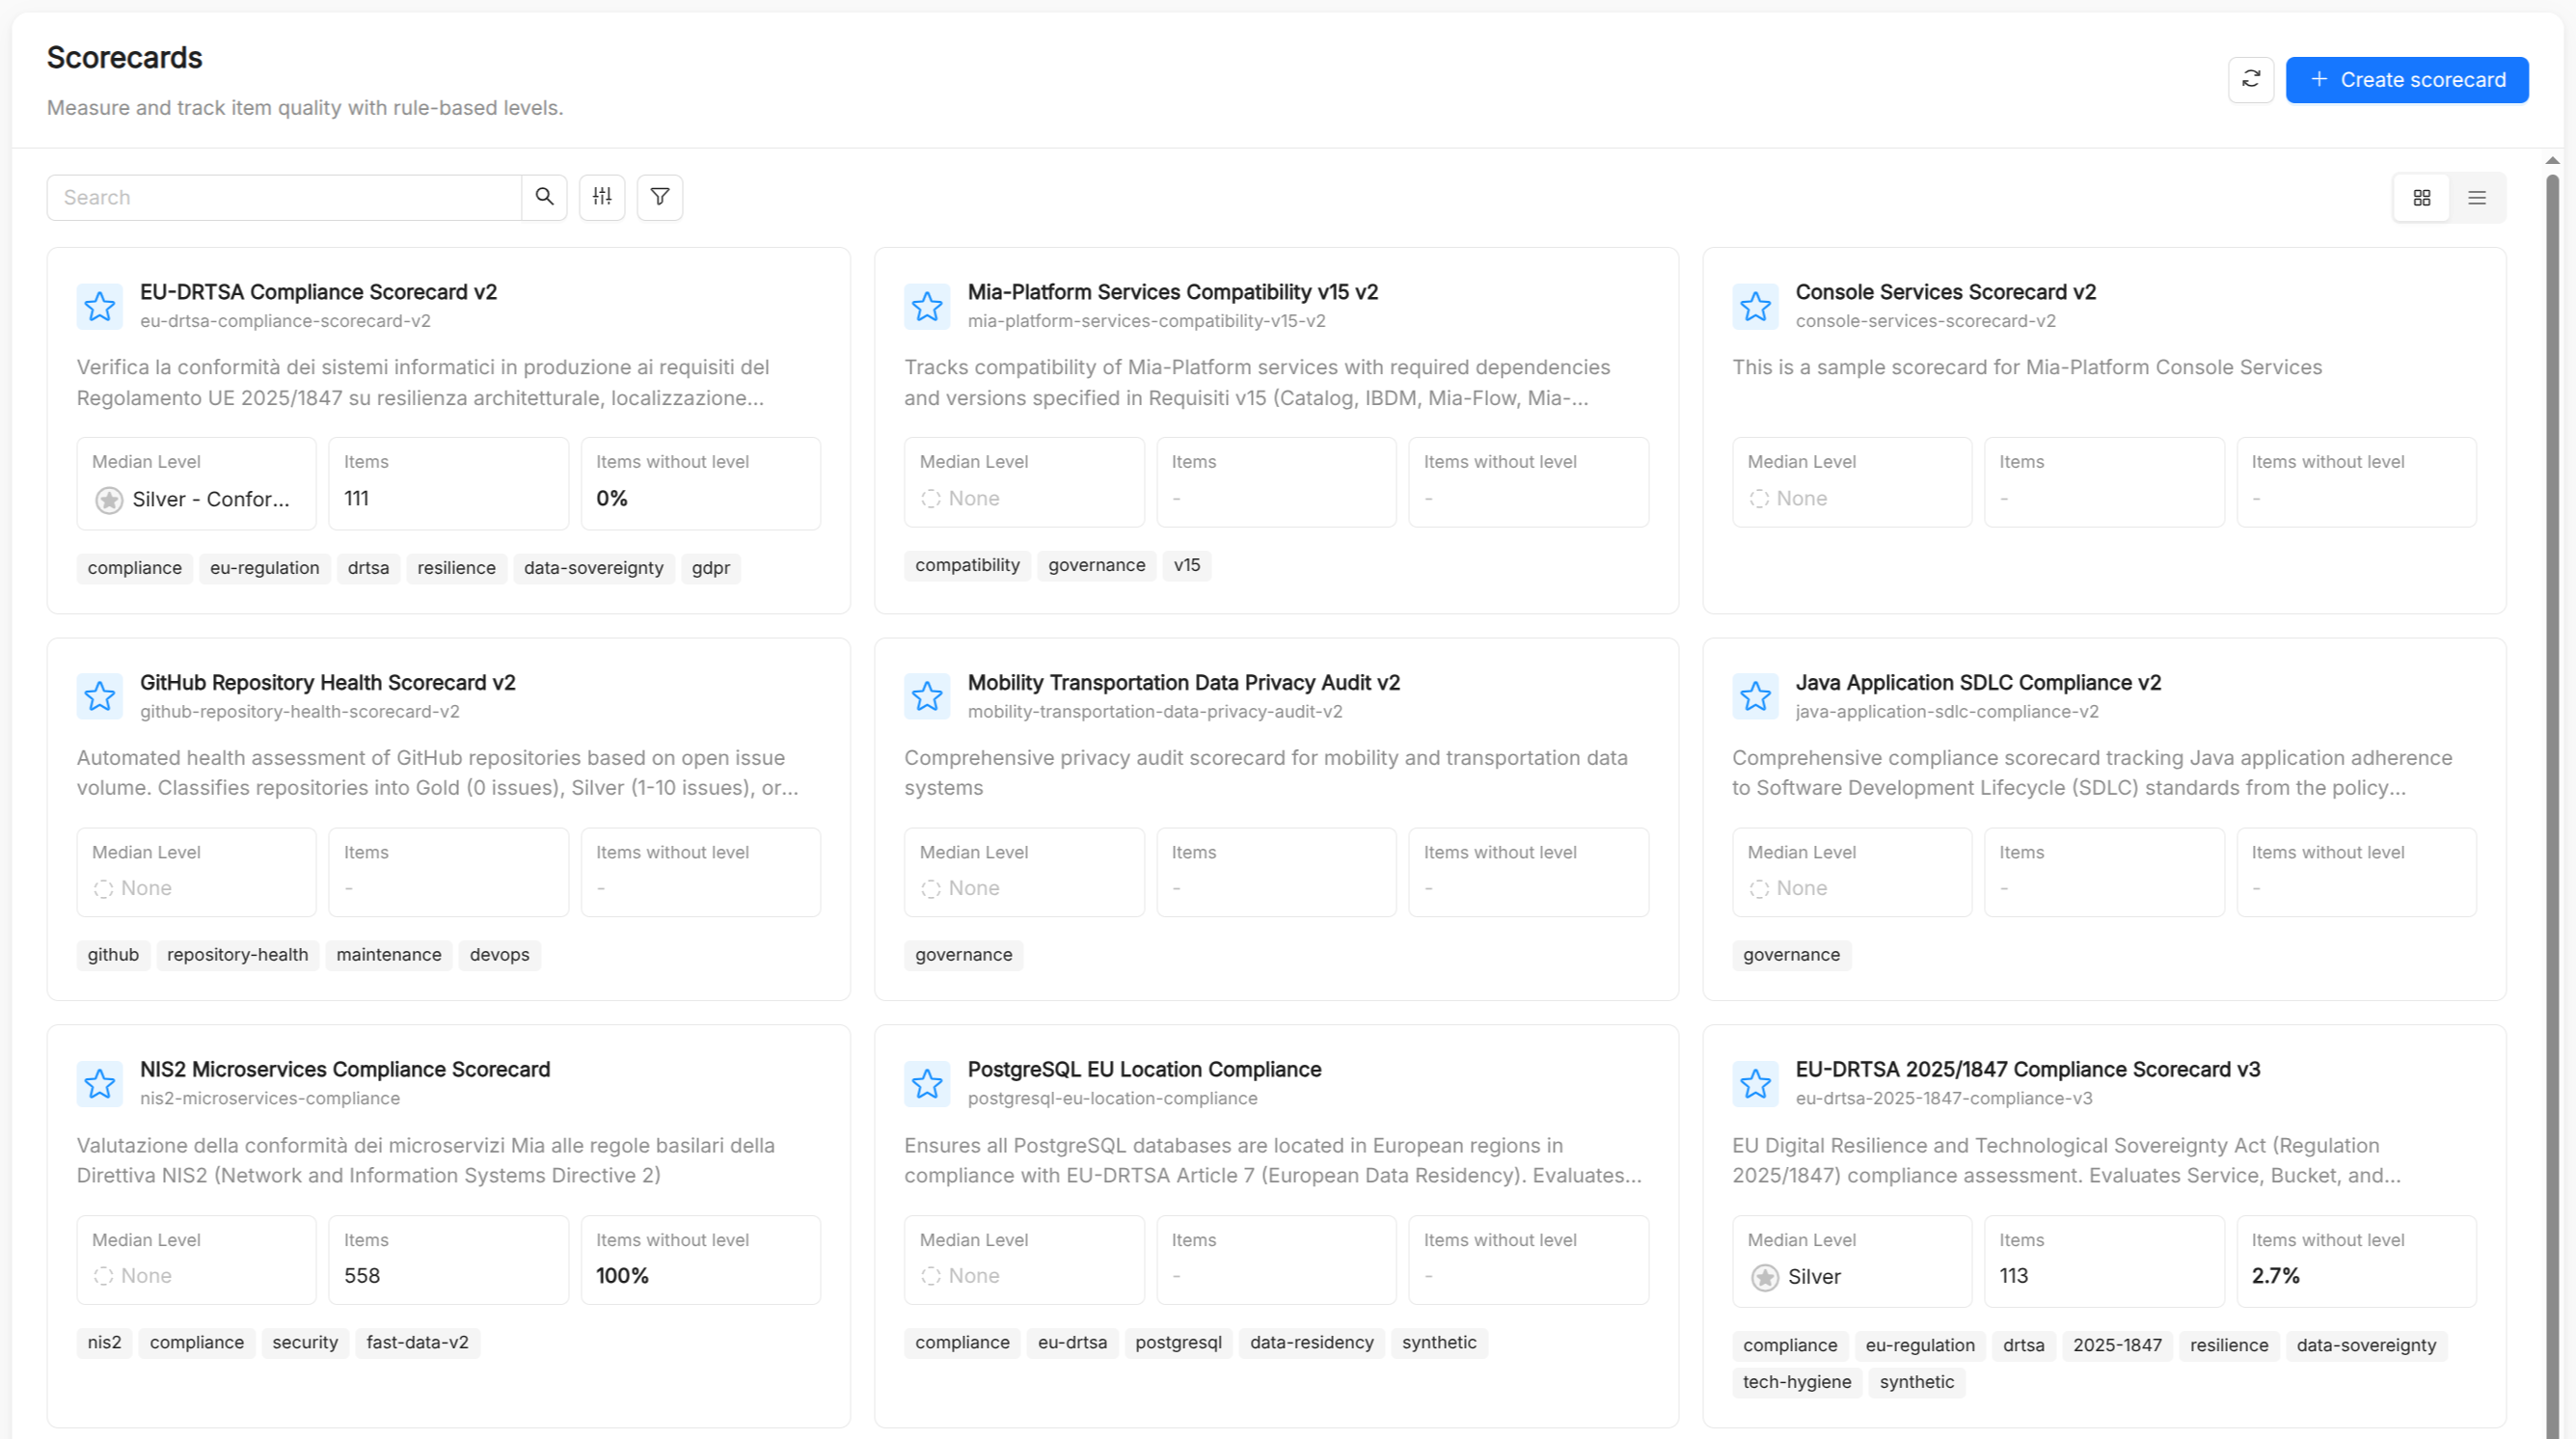Click the 'github' tag
Image resolution: width=2576 pixels, height=1439 pixels.
[x=113, y=955]
